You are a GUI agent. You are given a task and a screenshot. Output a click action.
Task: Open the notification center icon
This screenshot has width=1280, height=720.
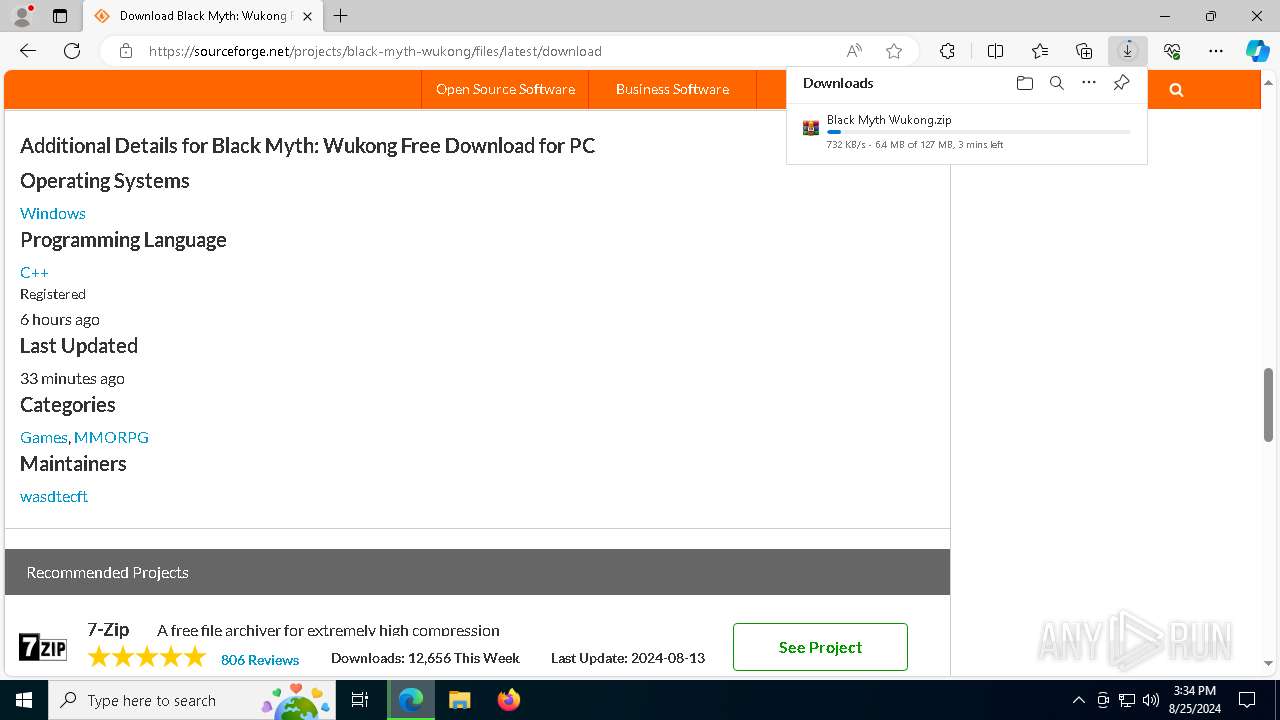click(1247, 700)
